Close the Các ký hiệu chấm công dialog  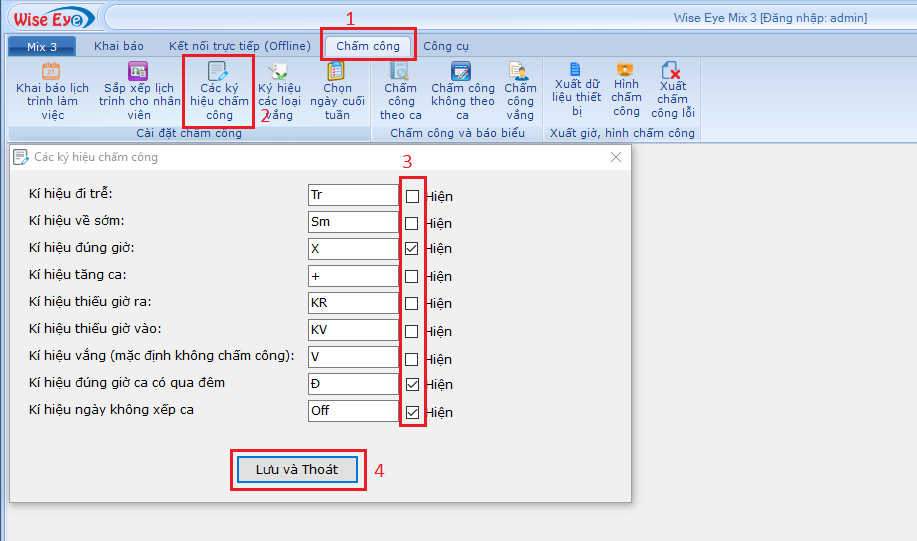click(616, 157)
